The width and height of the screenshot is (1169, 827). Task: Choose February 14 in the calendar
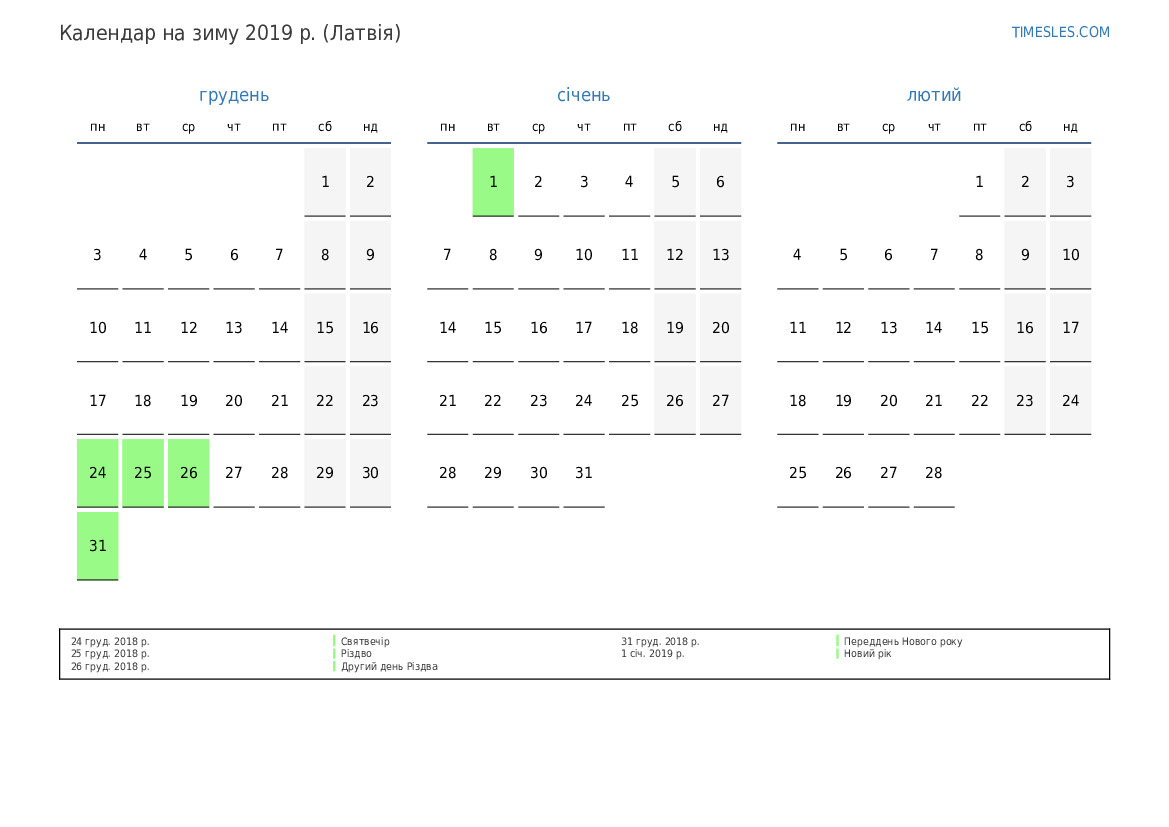click(x=934, y=328)
